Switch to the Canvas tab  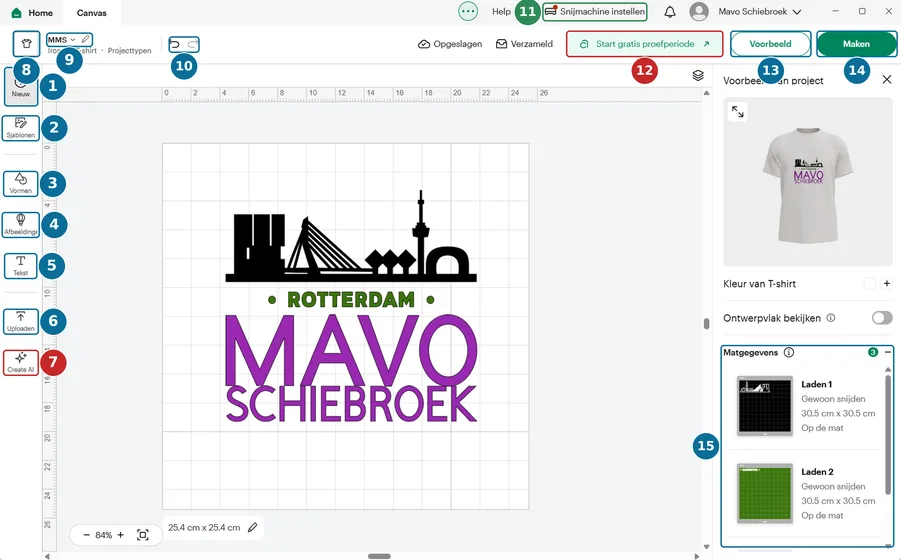[91, 12]
